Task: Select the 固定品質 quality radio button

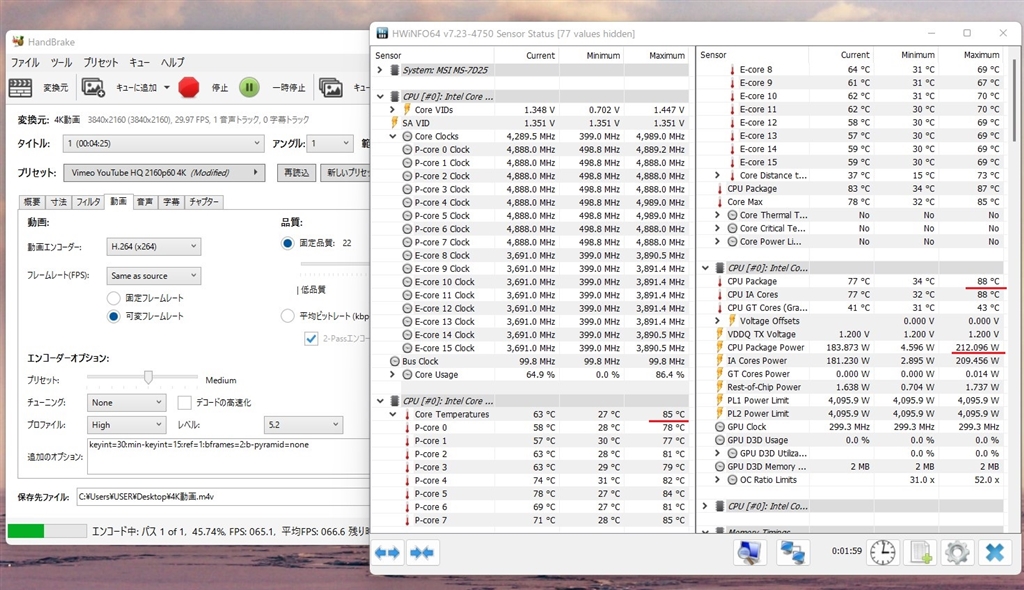Action: (287, 243)
